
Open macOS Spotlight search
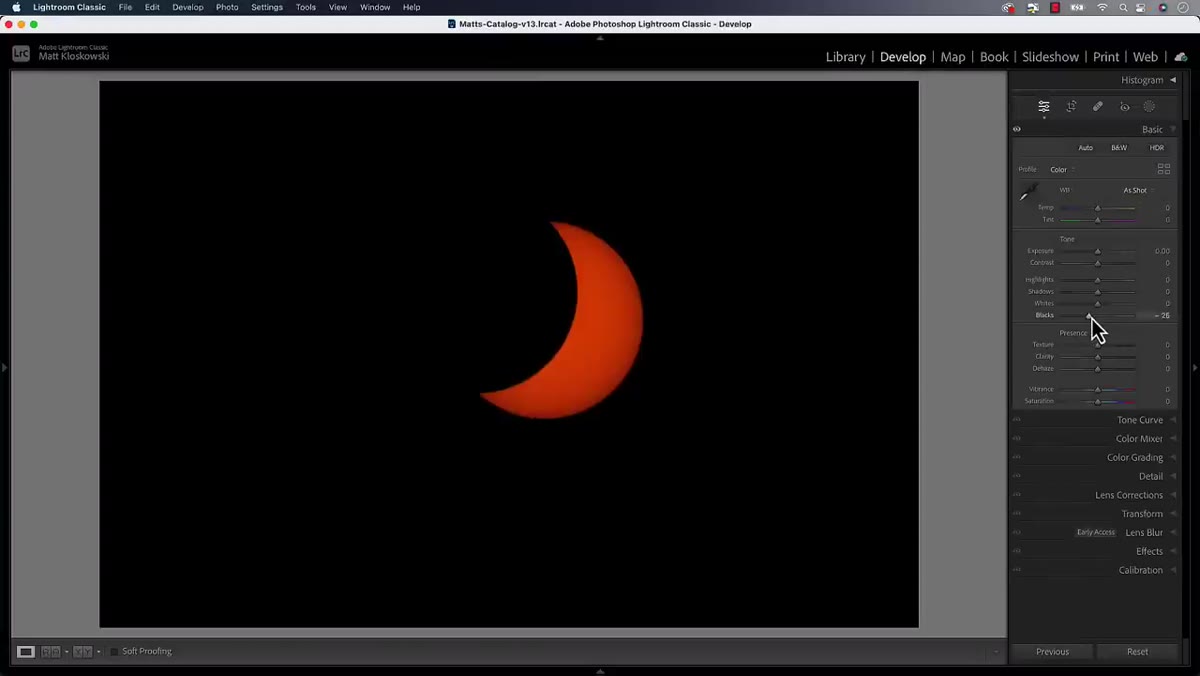pos(1123,7)
